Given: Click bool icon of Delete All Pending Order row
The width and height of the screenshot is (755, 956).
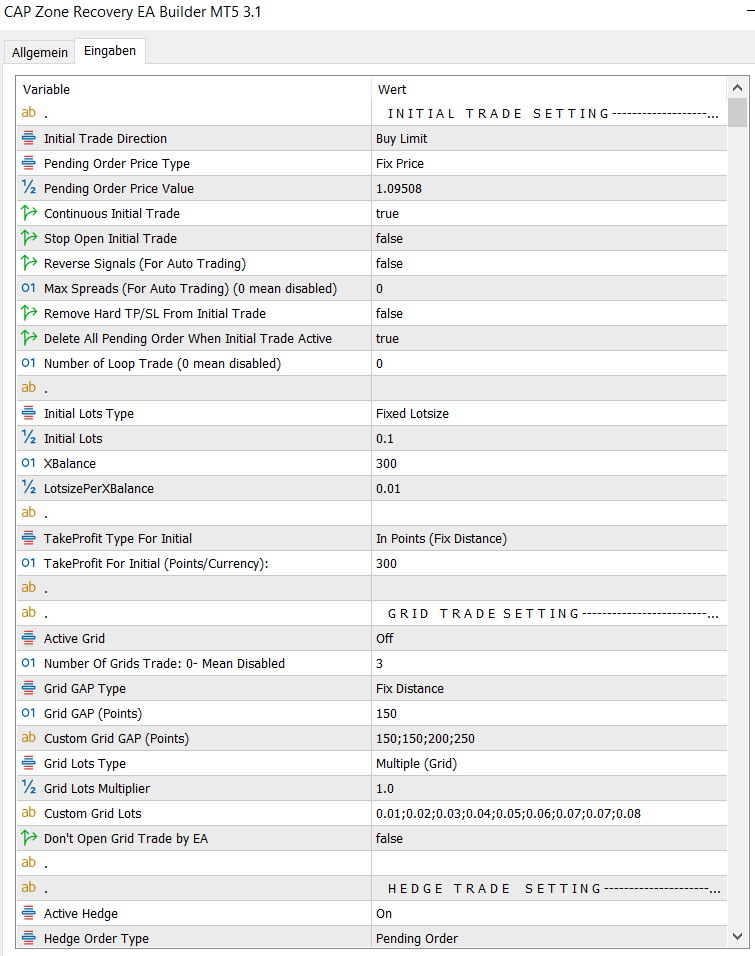Looking at the screenshot, I should click(29, 338).
